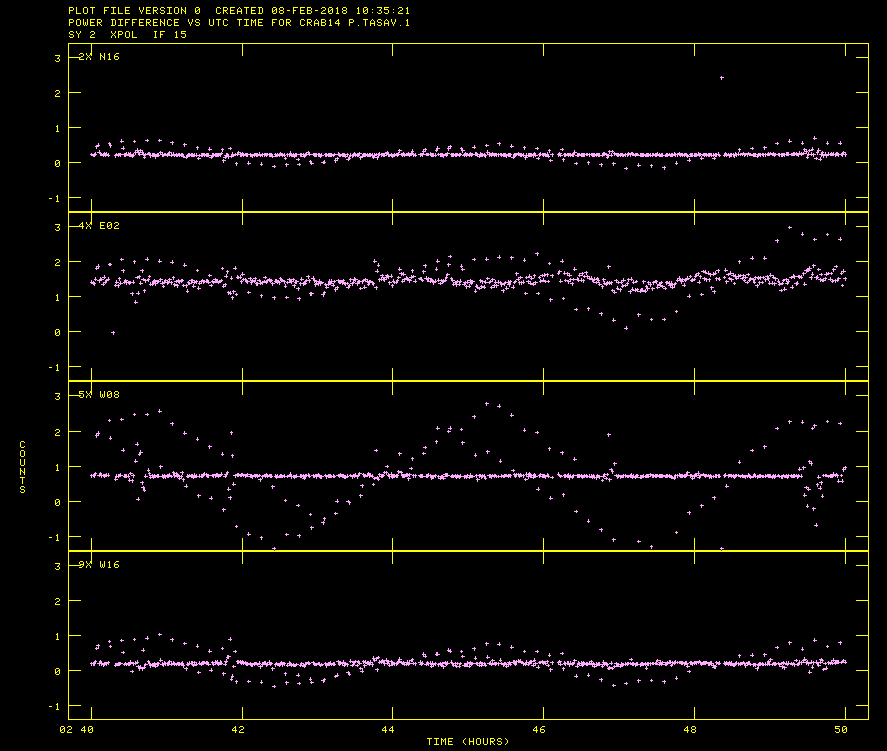
Task: Select the 9X W16 panel label
Action: (x=99, y=565)
